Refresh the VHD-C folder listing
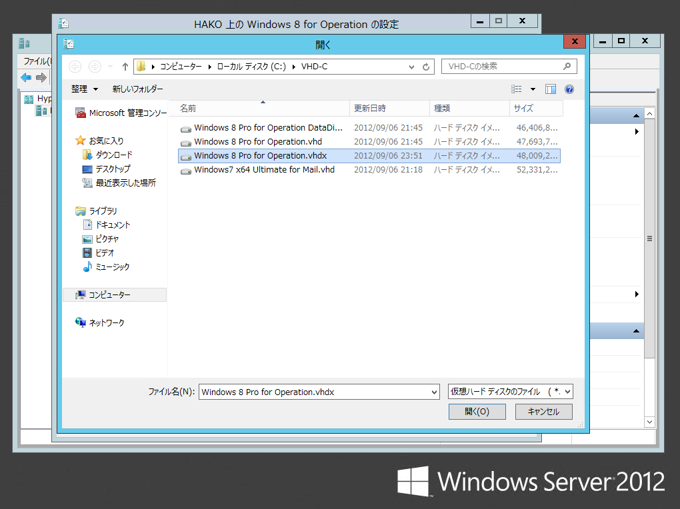Screen dimensions: 680x509 [426, 67]
